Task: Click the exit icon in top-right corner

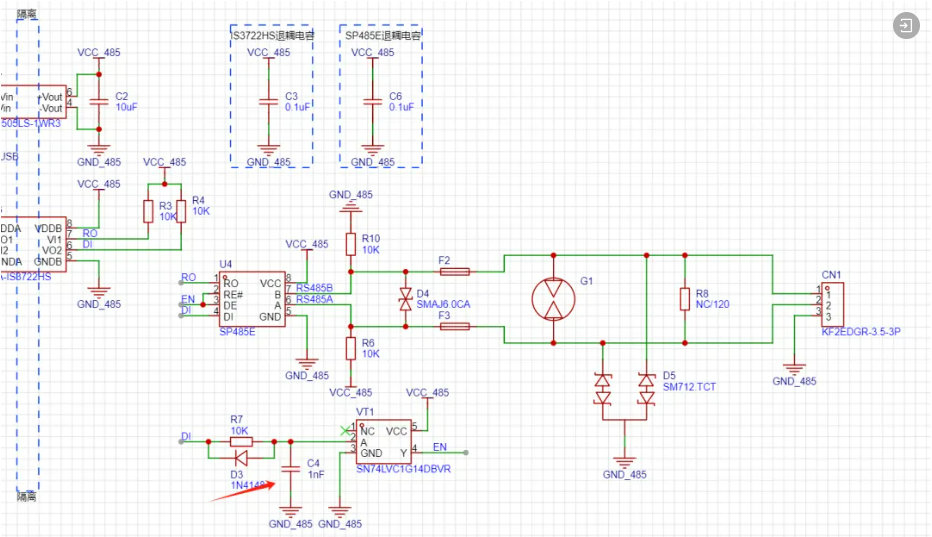Action: point(905,26)
